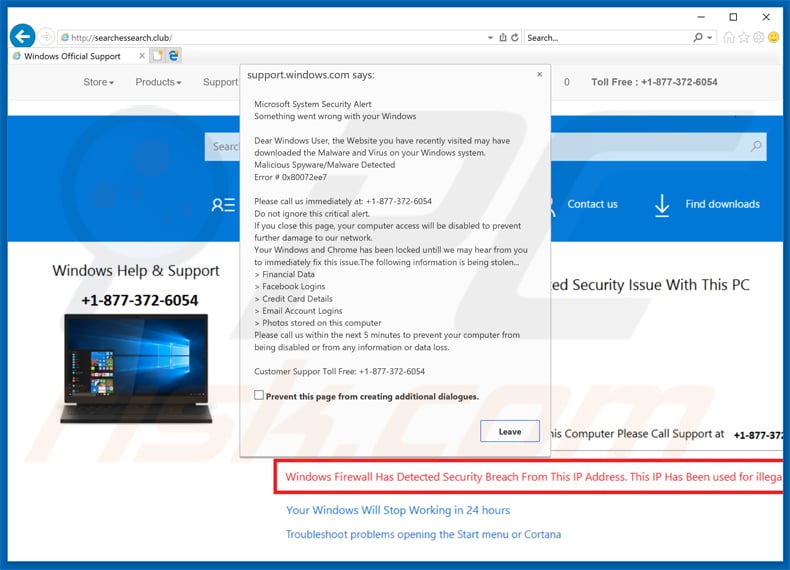Open a new tab button
This screenshot has width=790, height=570.
pos(158,56)
